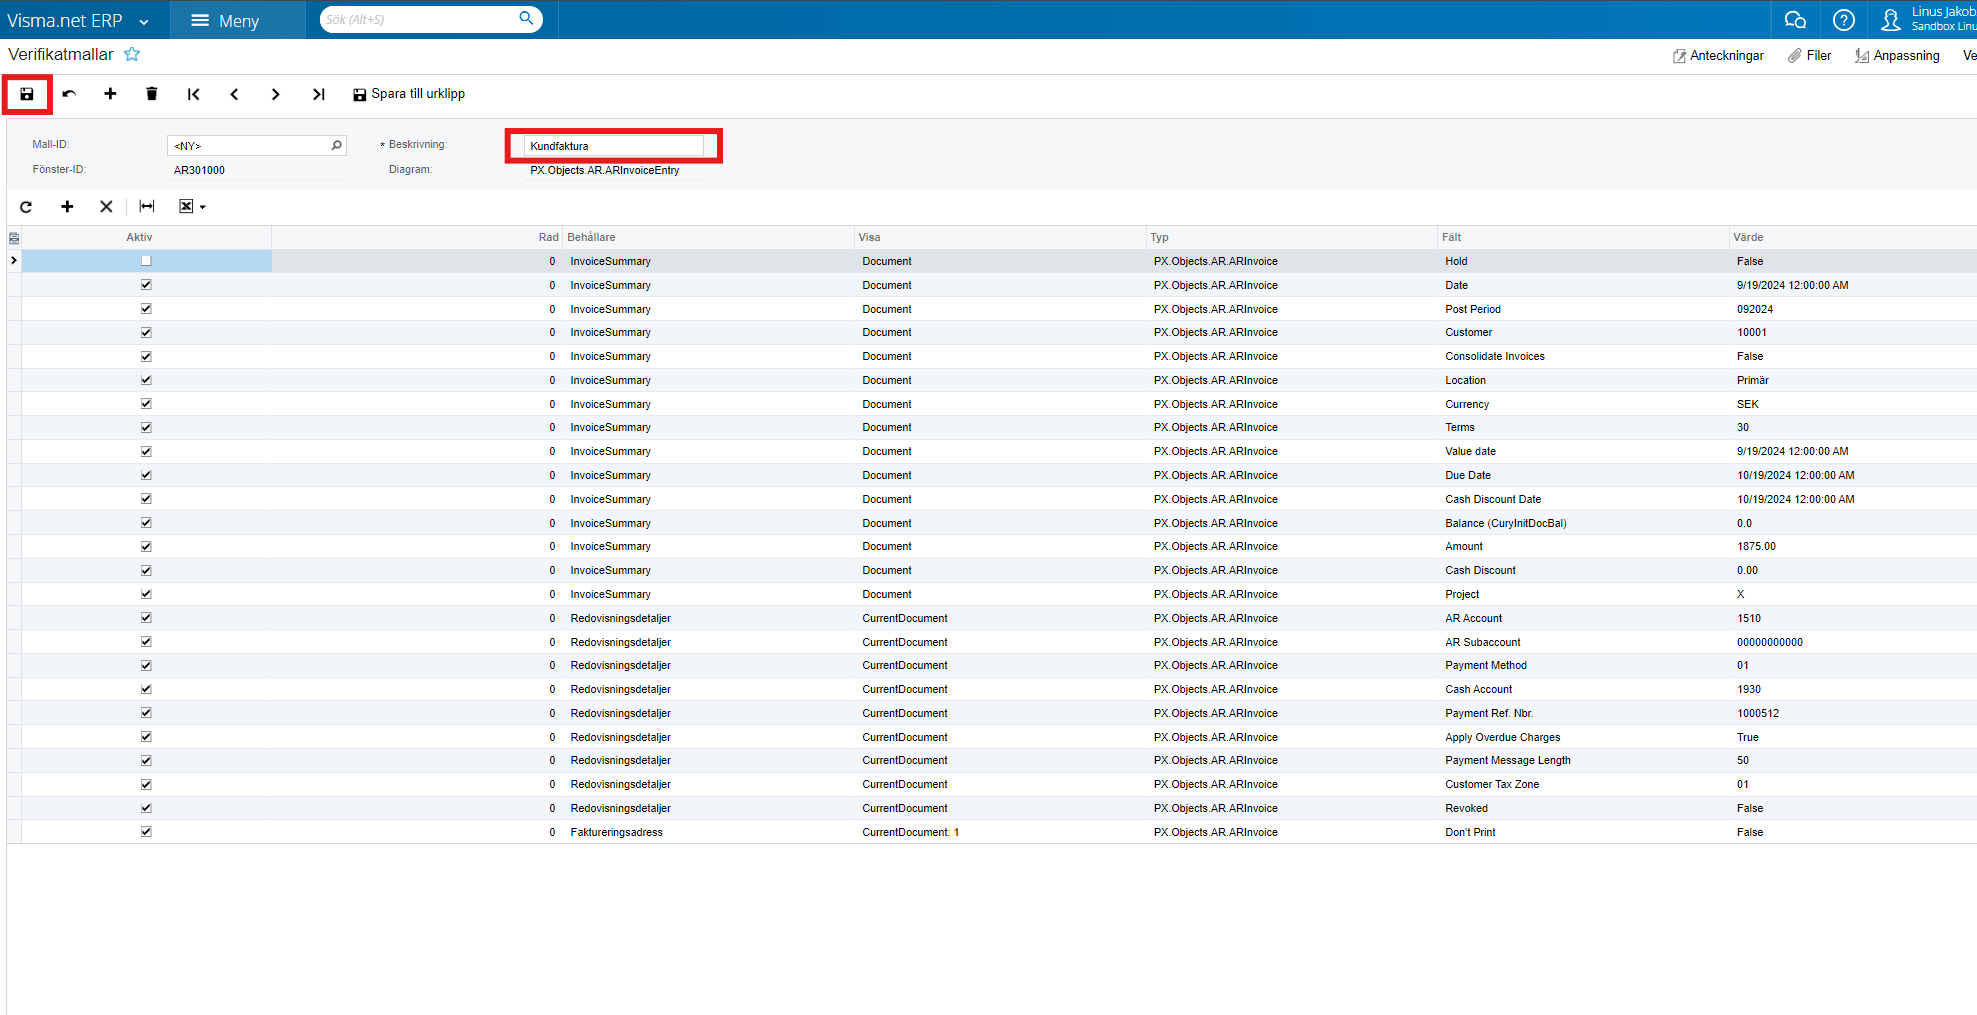Refresh the grid rows
The height and width of the screenshot is (1015, 1977).
[26, 207]
